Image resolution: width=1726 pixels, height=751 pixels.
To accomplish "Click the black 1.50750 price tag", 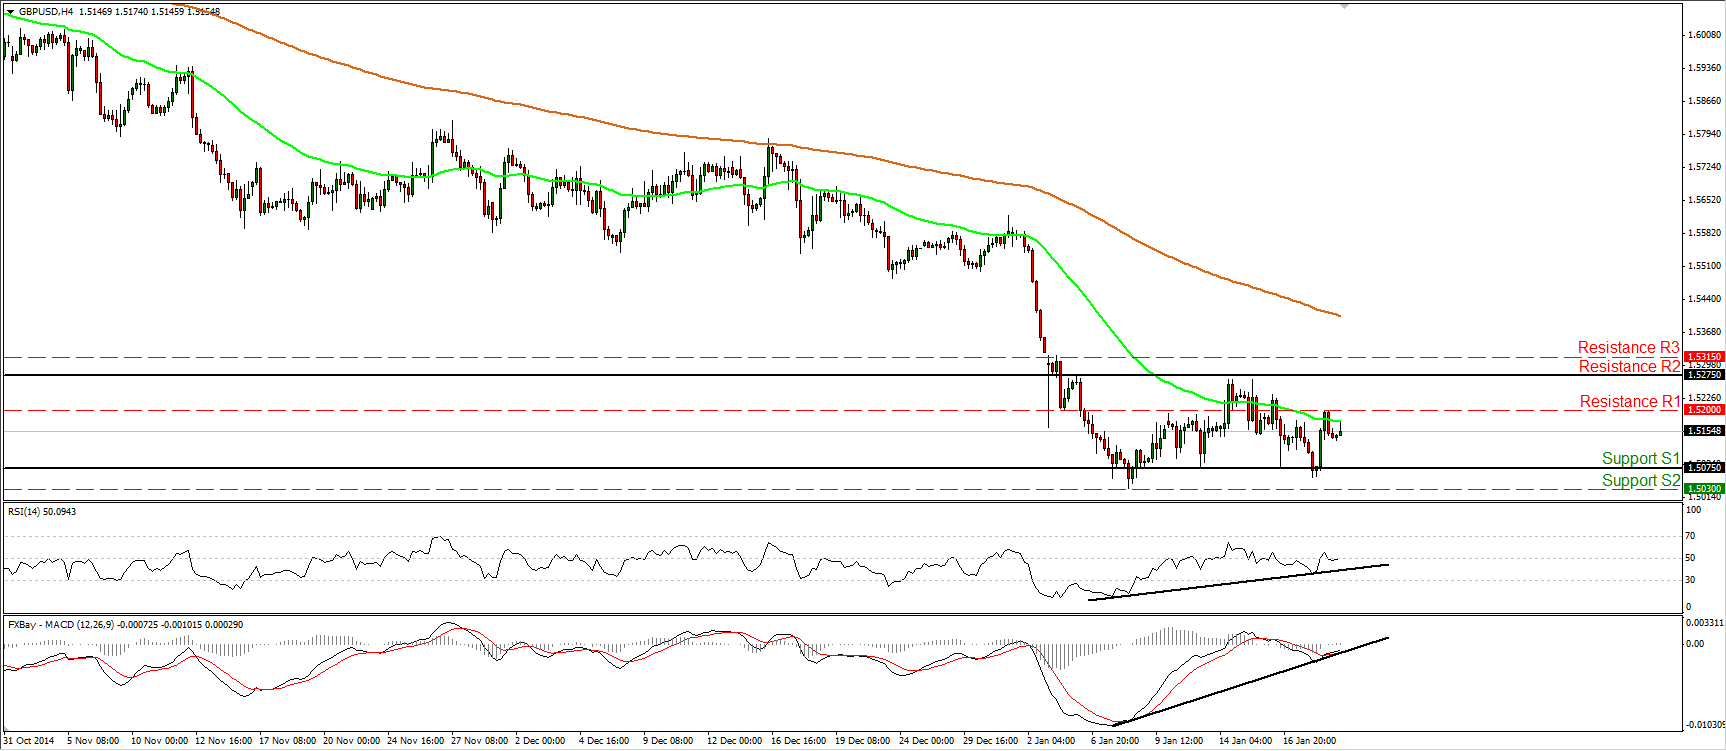I will pos(1704,468).
